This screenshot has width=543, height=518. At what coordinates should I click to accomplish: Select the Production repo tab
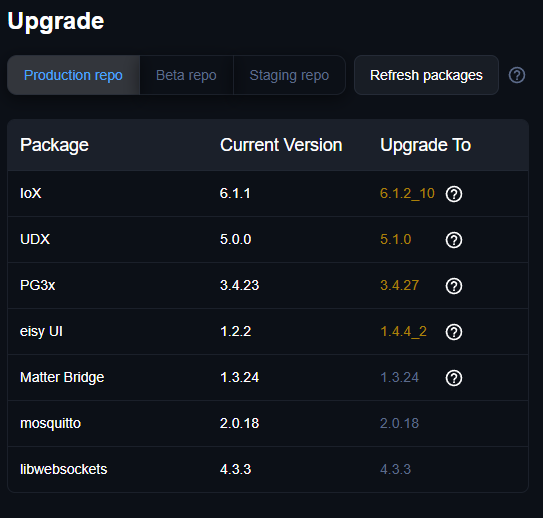coord(73,75)
